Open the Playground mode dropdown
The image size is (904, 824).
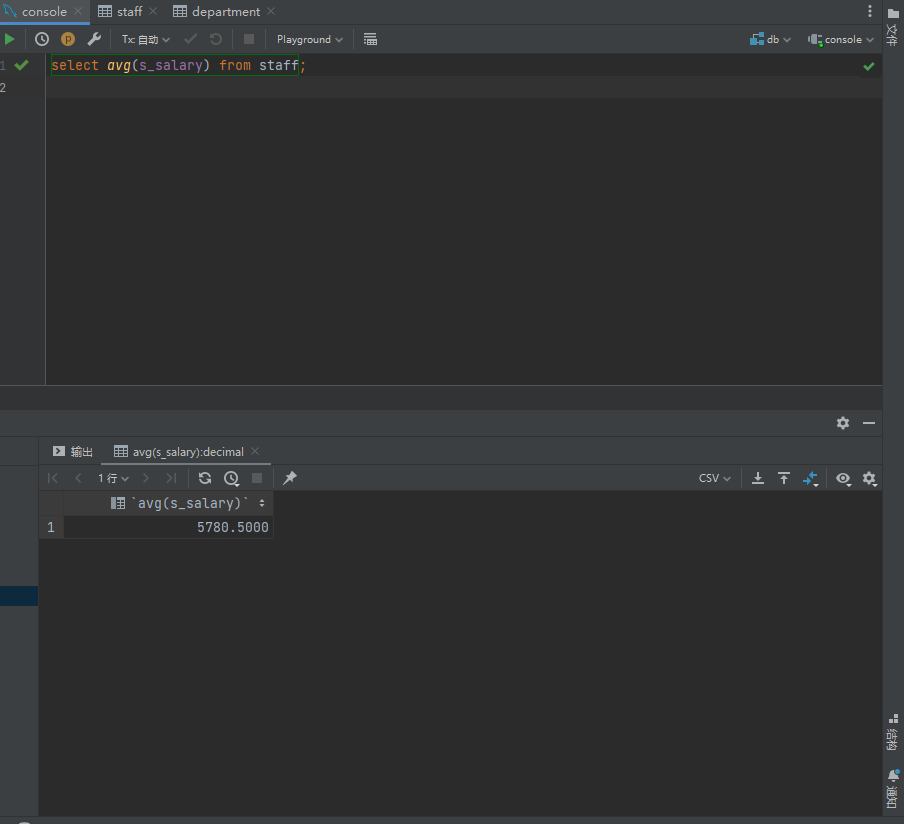pos(310,39)
